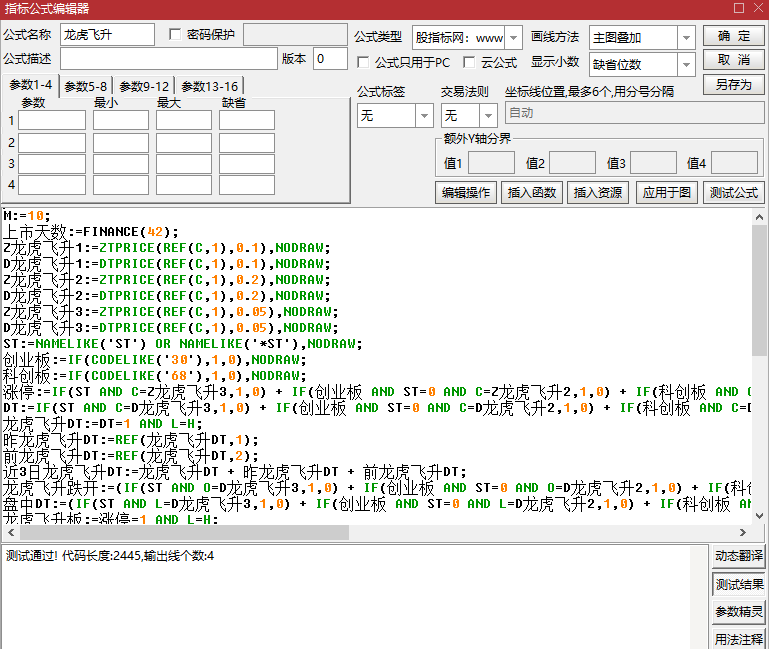The height and width of the screenshot is (649, 769).
Task: Open the 参数9-12 tab
Action: (144, 86)
